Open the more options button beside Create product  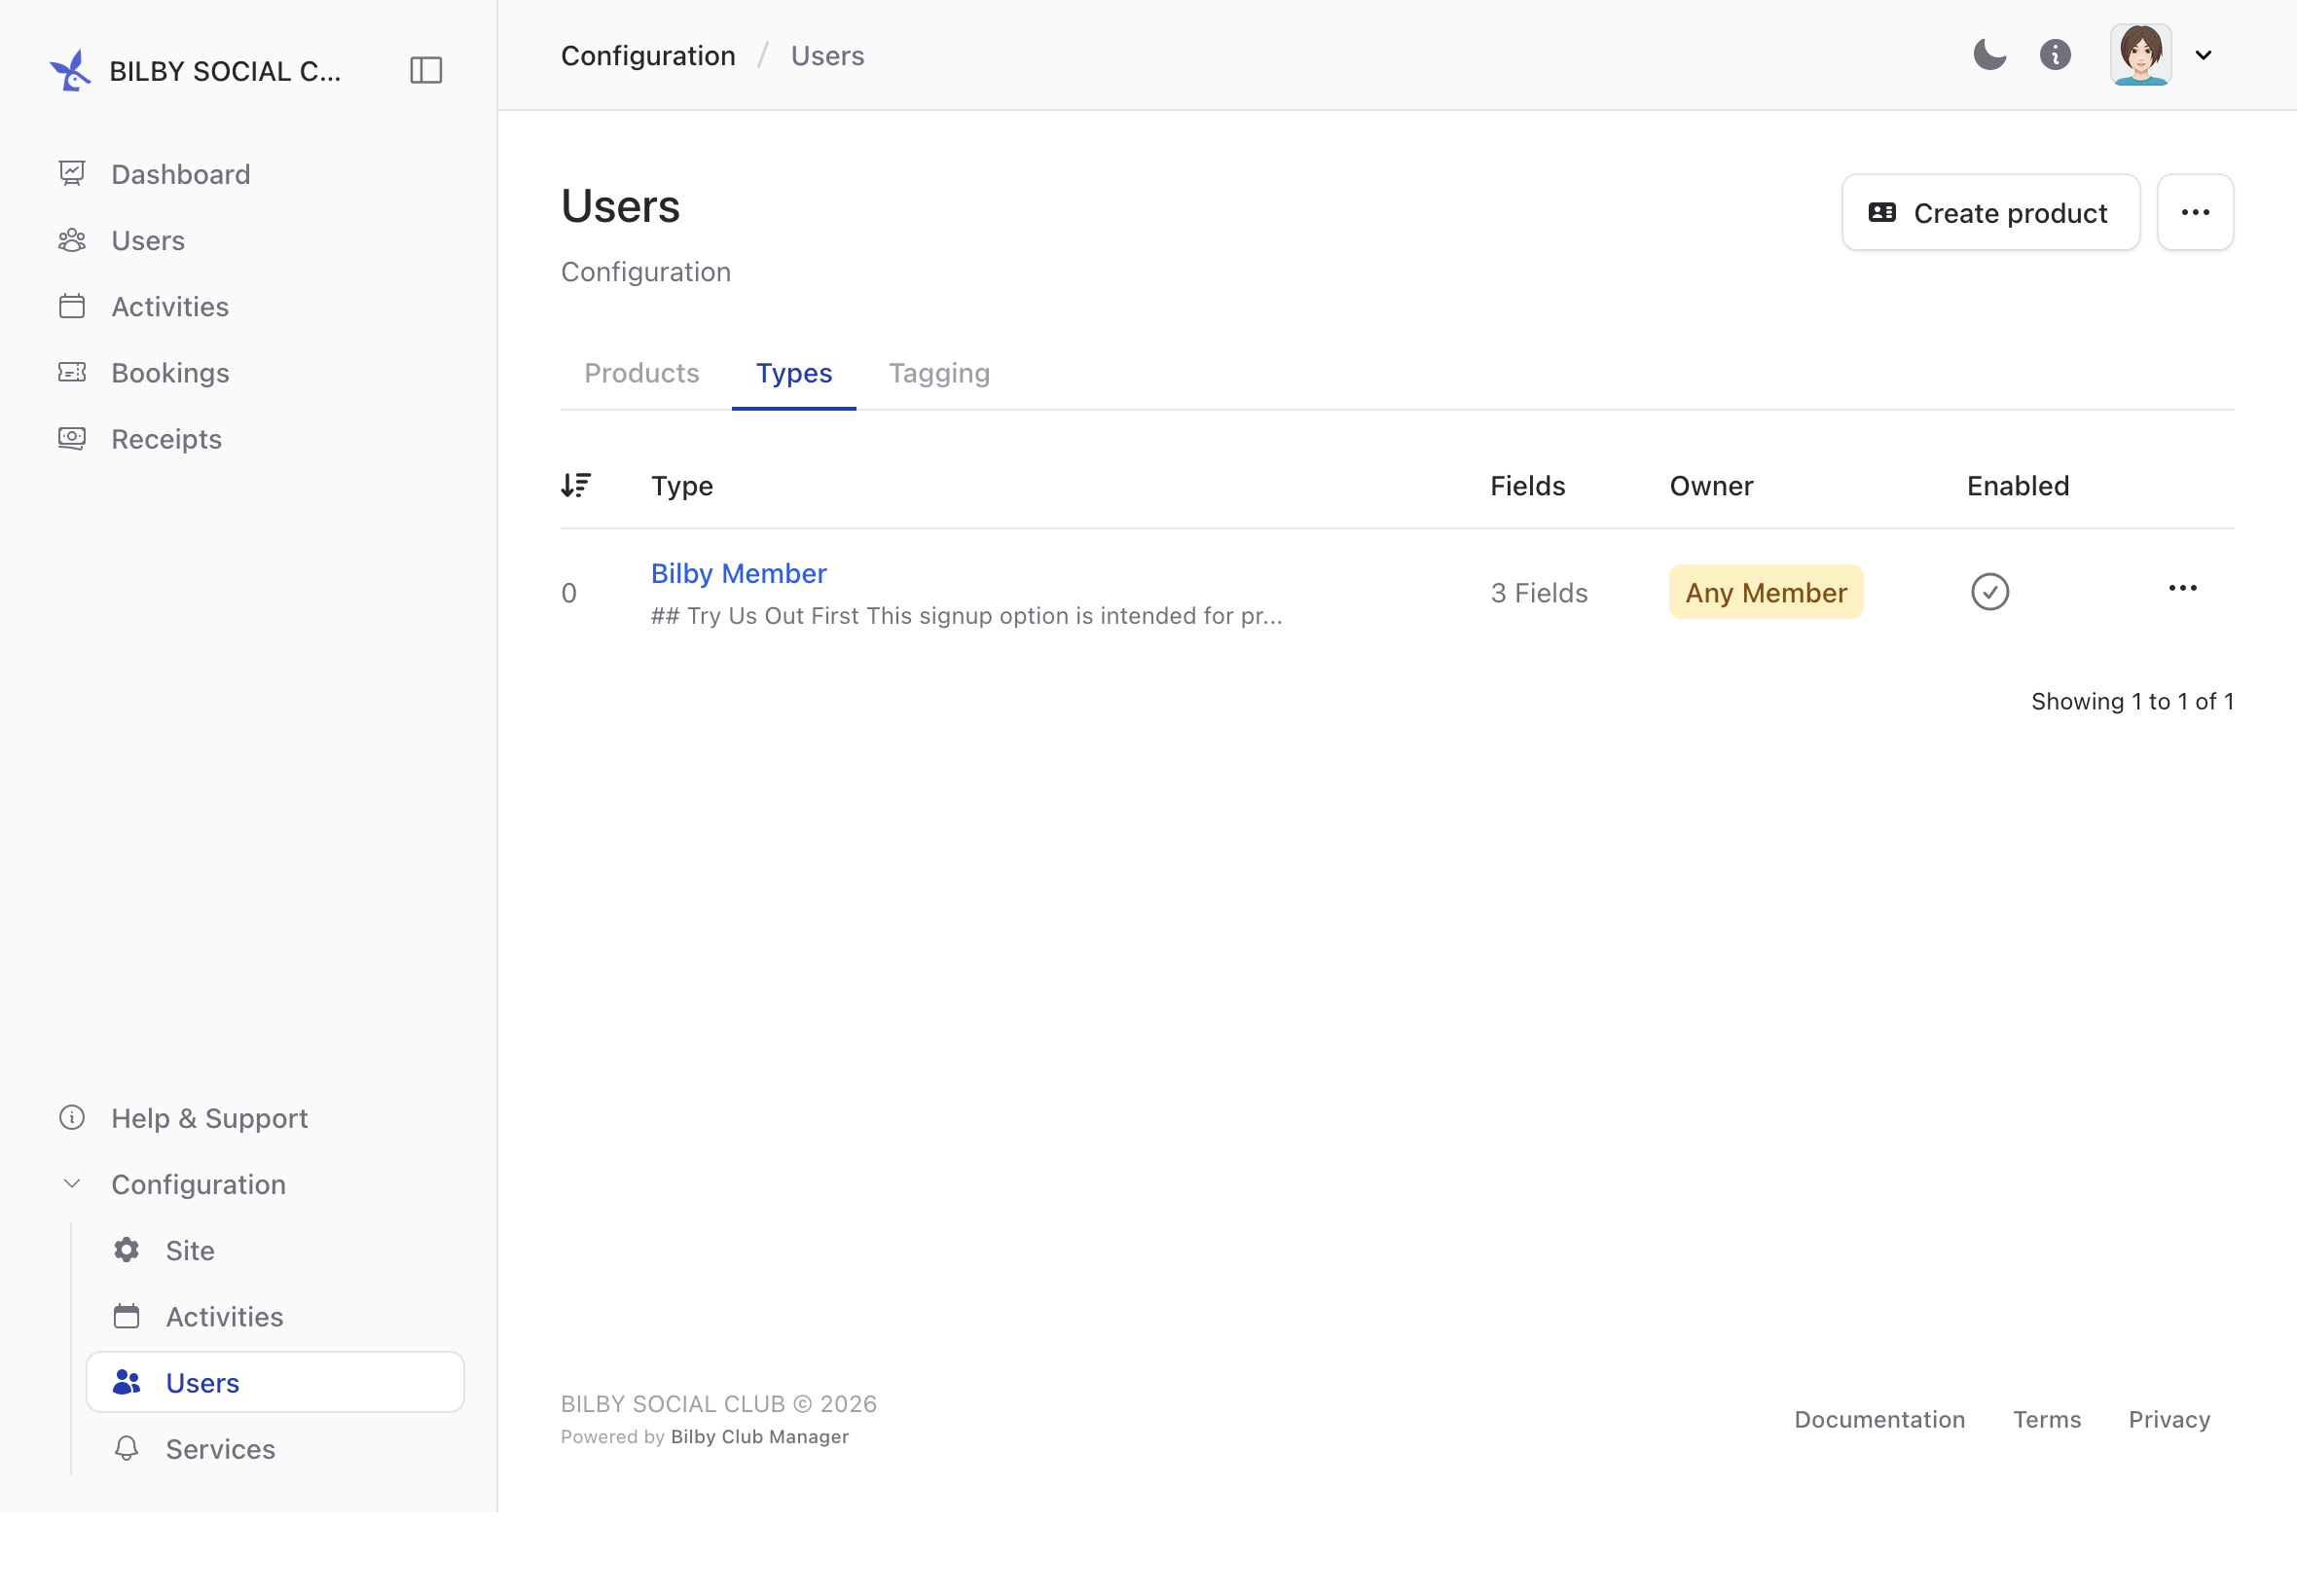(2195, 212)
